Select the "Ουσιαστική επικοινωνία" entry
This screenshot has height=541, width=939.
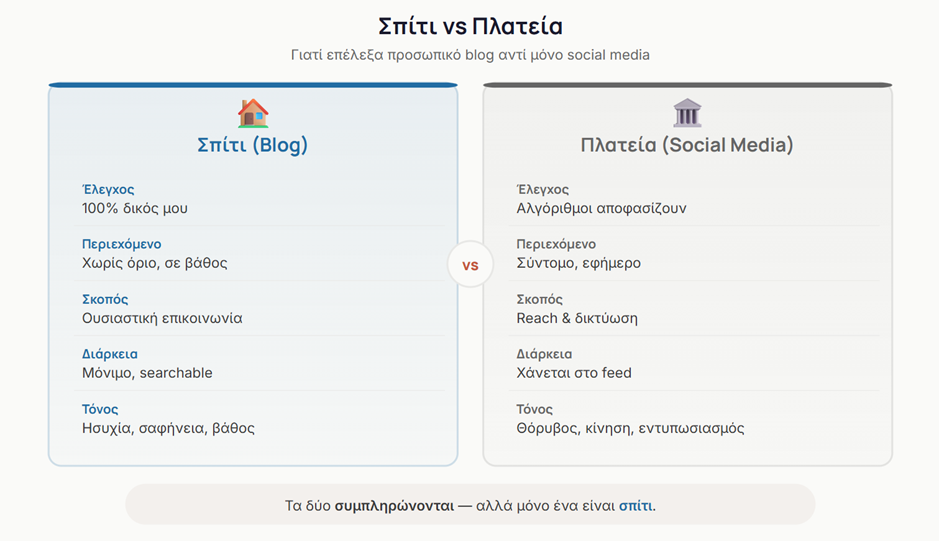tap(162, 318)
